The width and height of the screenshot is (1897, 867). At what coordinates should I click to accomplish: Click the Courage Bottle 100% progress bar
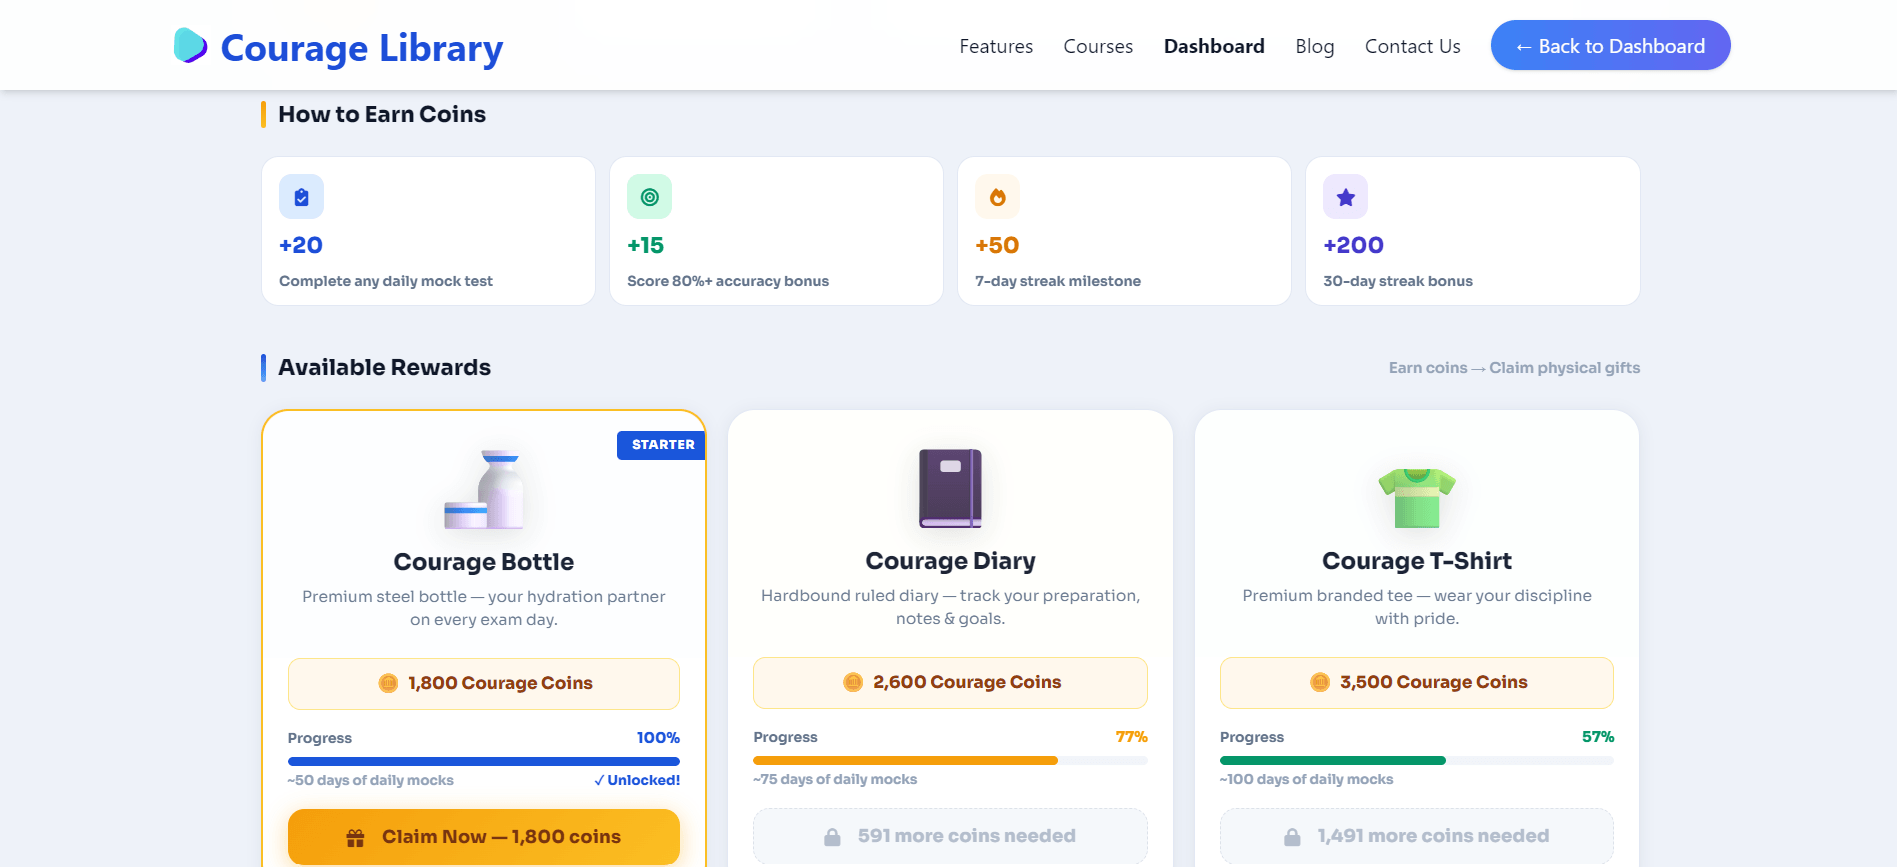pos(484,761)
